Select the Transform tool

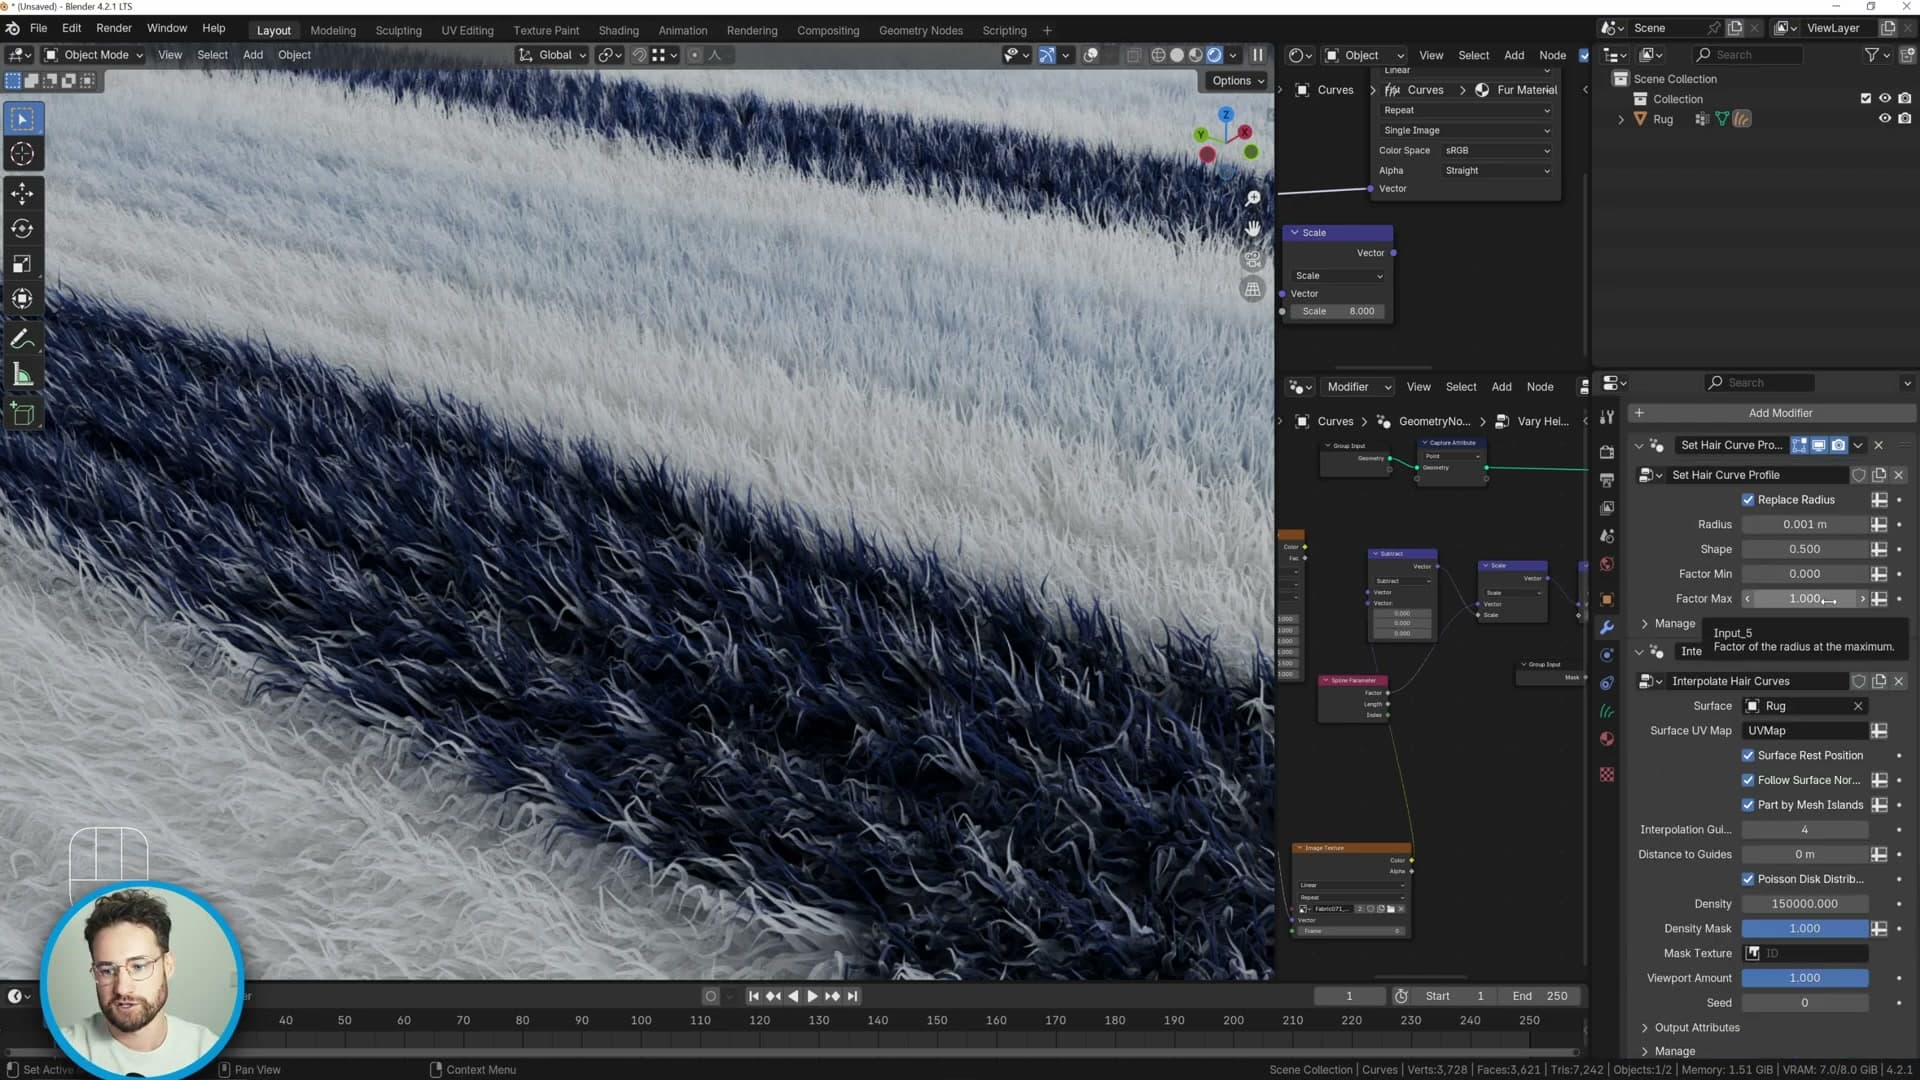click(22, 299)
